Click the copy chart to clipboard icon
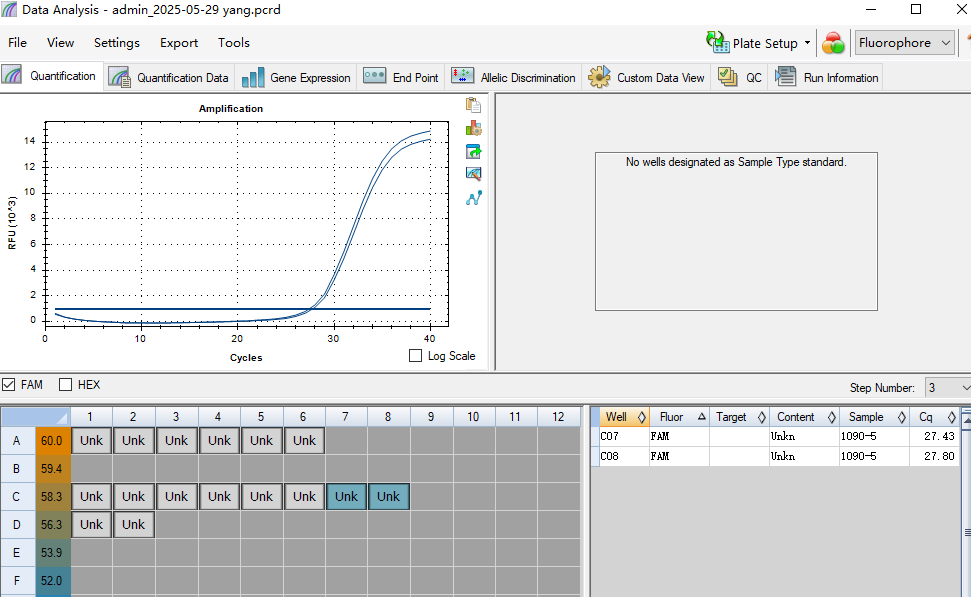The height and width of the screenshot is (597, 971). 473,105
